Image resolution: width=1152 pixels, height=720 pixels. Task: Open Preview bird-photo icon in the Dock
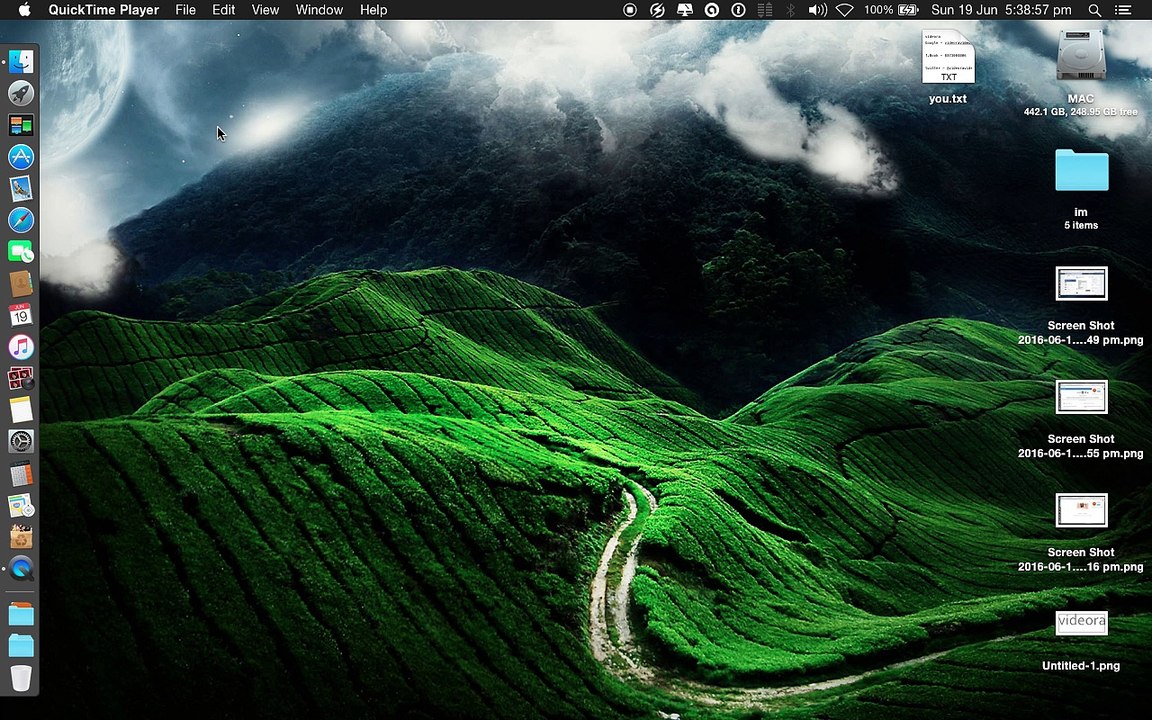(x=21, y=188)
